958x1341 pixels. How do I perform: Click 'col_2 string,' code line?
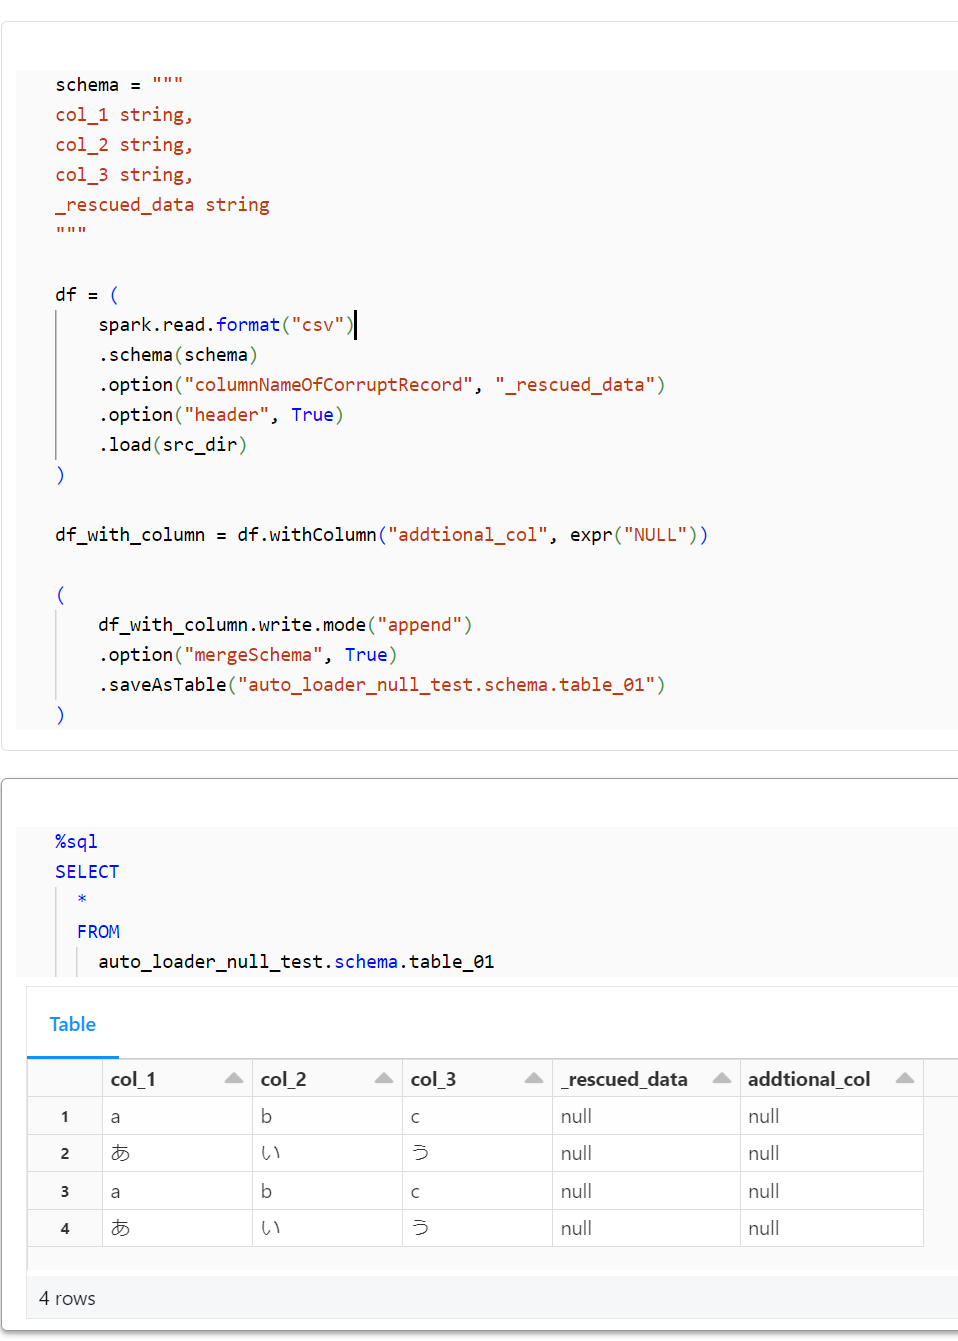point(124,145)
